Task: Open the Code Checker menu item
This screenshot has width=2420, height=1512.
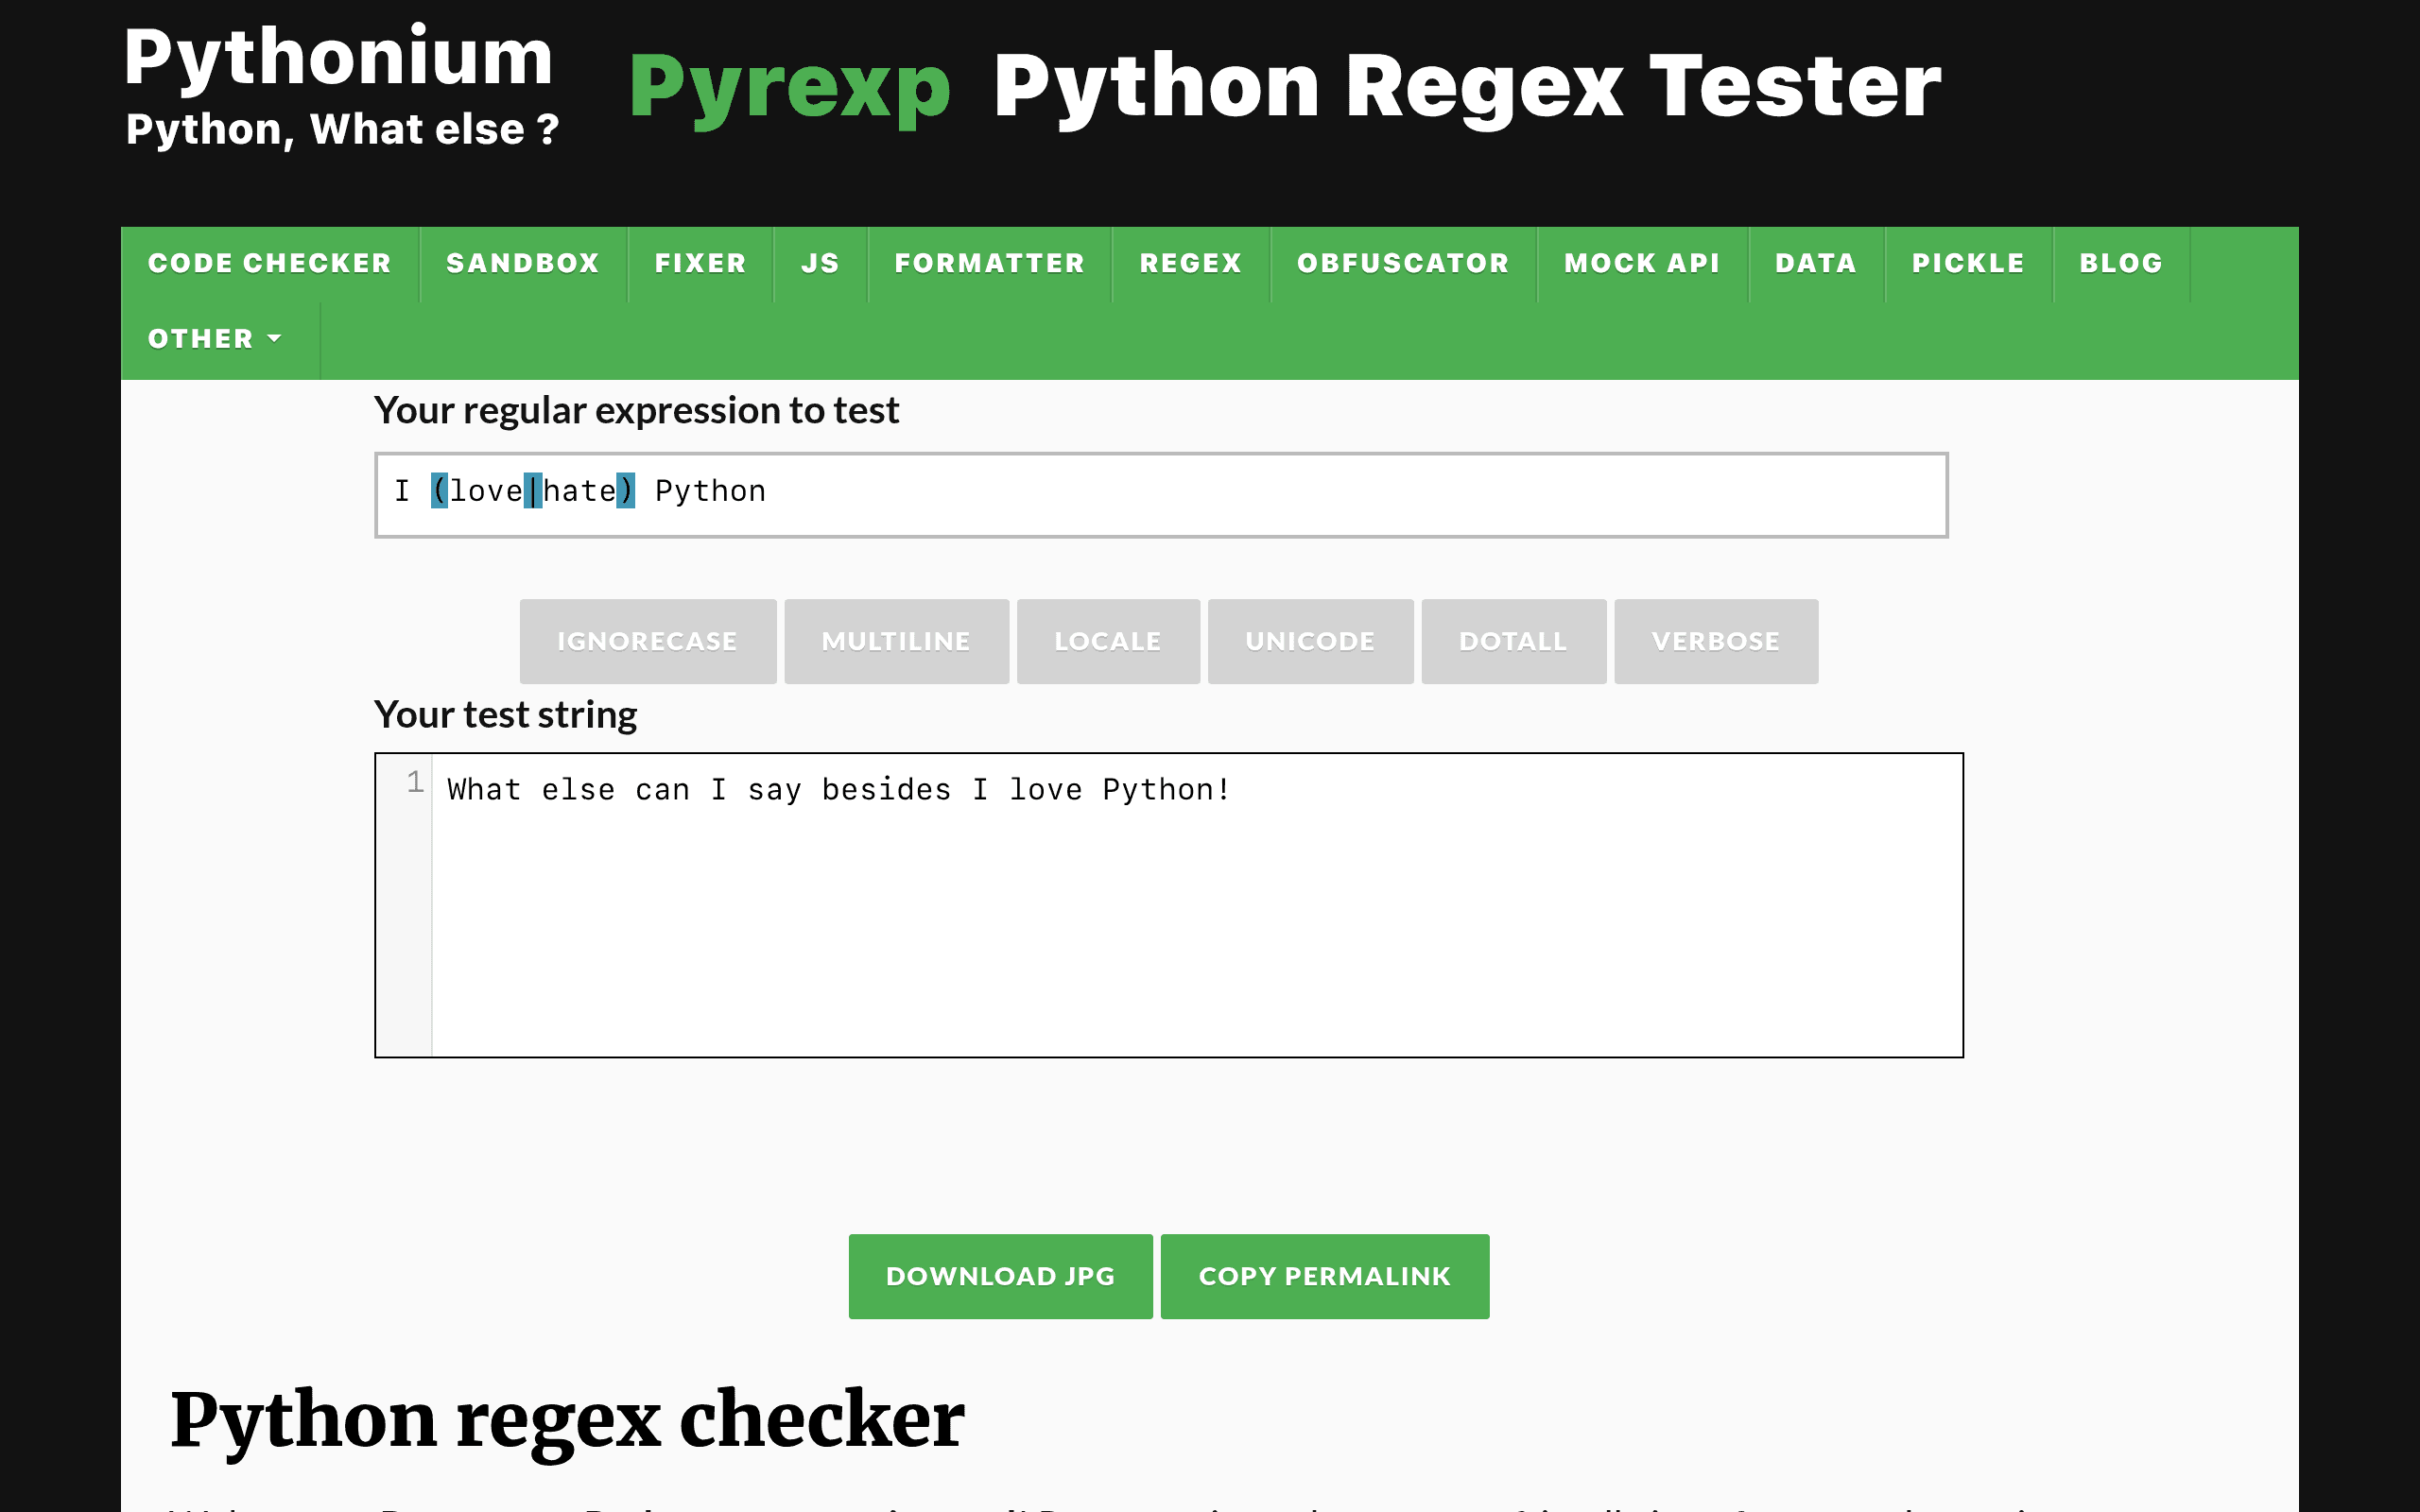Action: (270, 264)
